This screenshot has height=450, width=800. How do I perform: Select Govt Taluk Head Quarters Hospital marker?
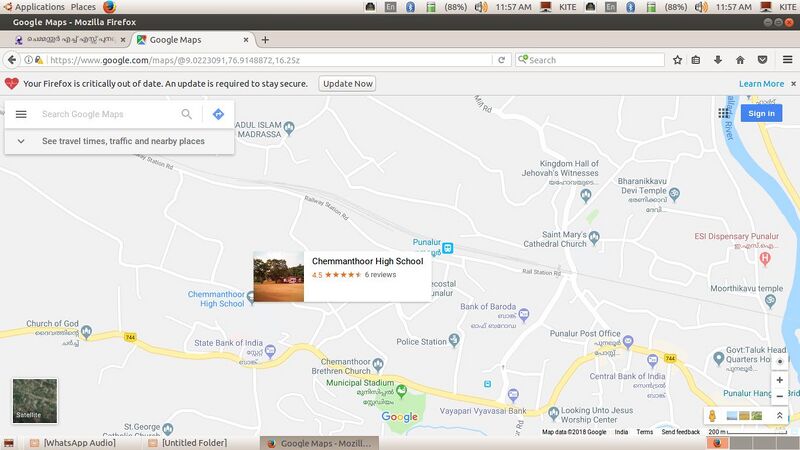pyautogui.click(x=719, y=358)
